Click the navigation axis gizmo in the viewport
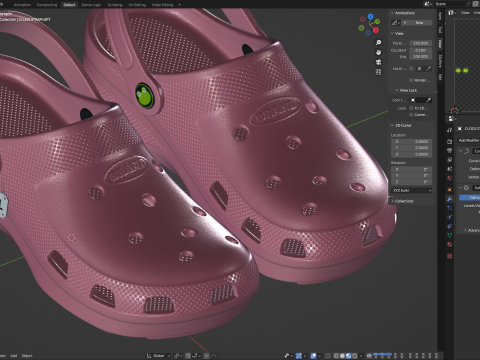This screenshot has width=480, height=360. coord(369,24)
